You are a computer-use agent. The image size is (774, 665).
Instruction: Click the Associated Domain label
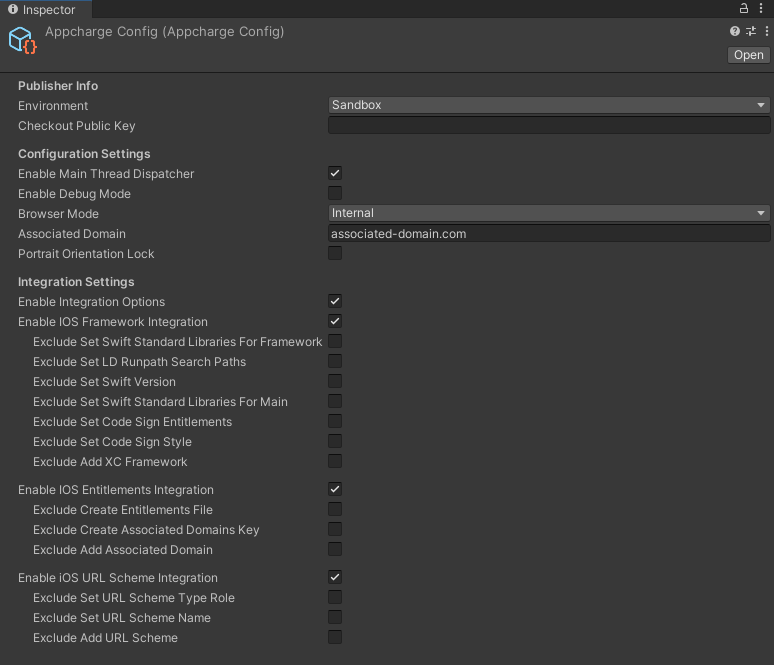(72, 234)
